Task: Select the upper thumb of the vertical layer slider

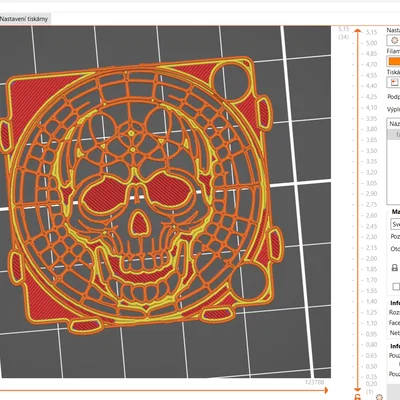Action: (x=358, y=31)
